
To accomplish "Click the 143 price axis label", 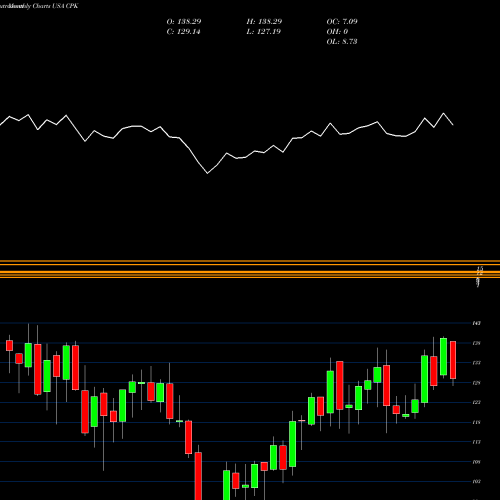I will [476, 323].
